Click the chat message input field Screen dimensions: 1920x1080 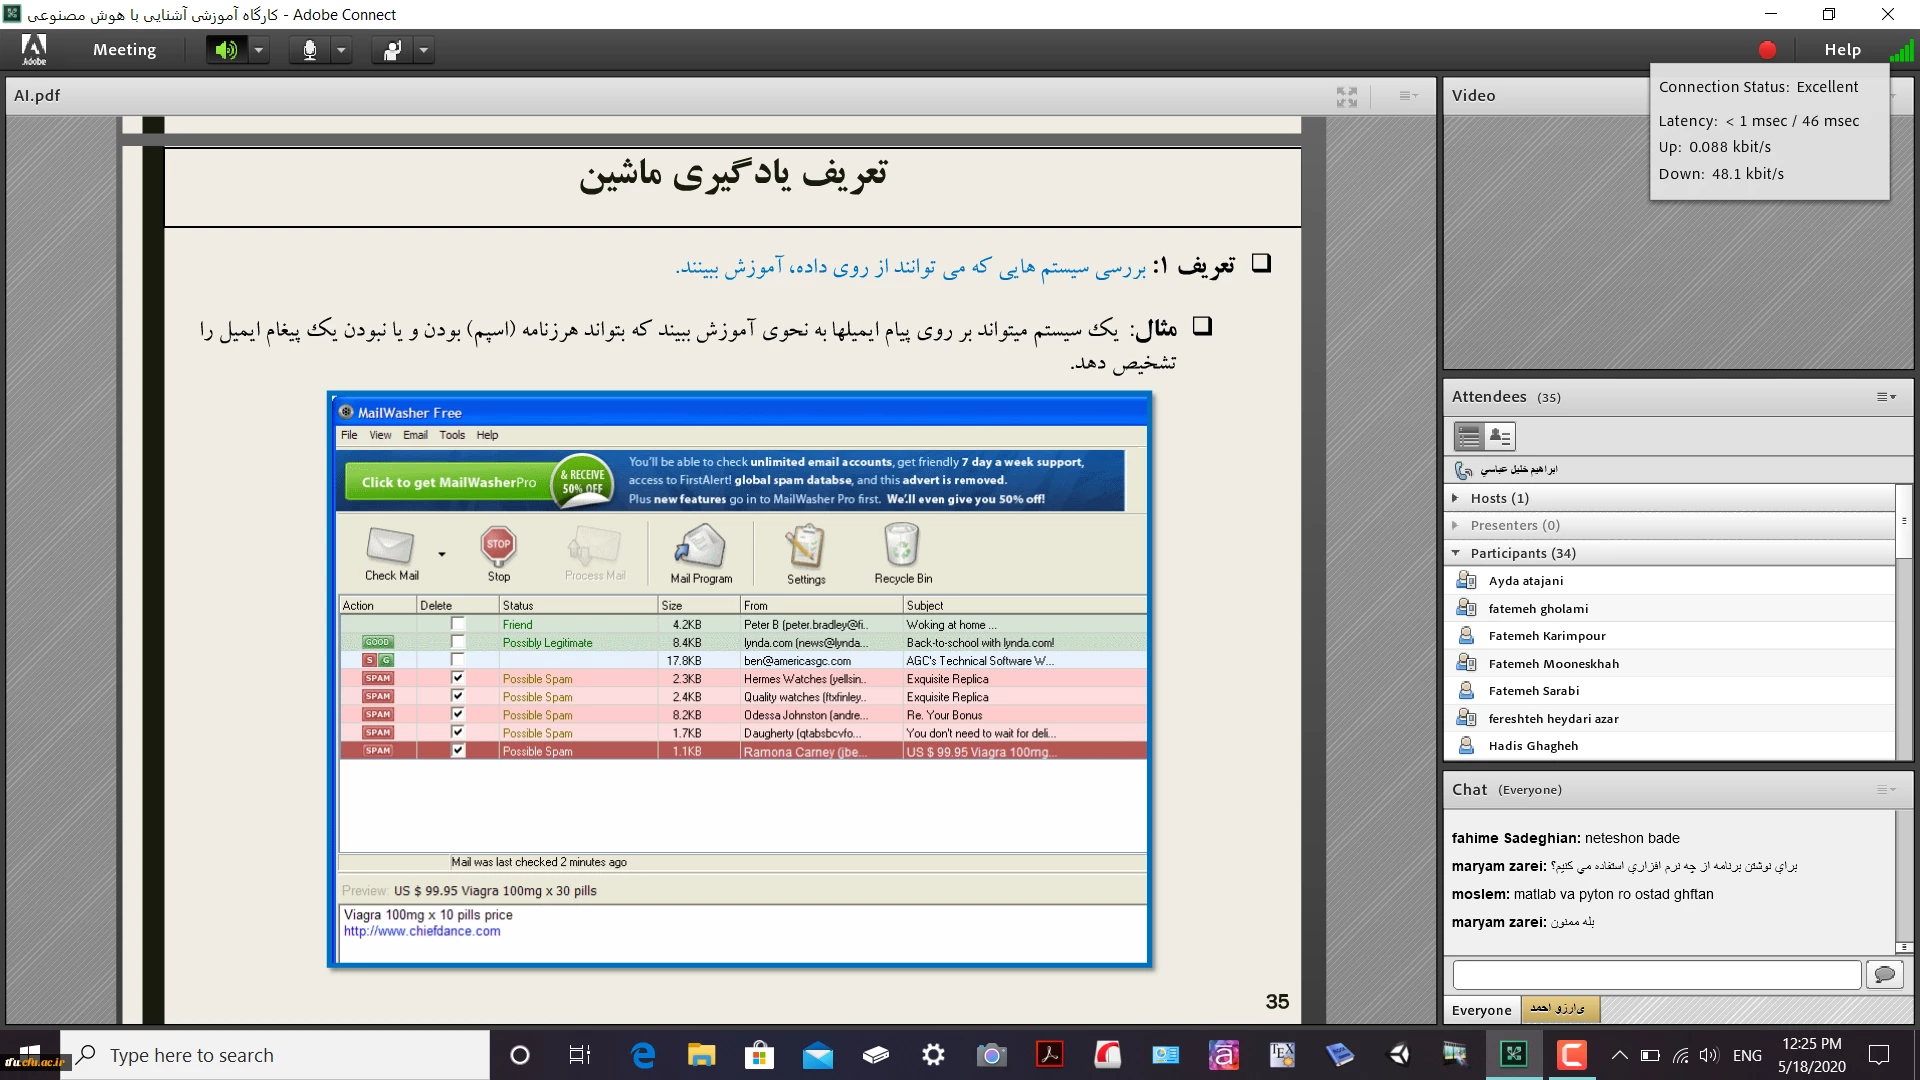coord(1656,974)
